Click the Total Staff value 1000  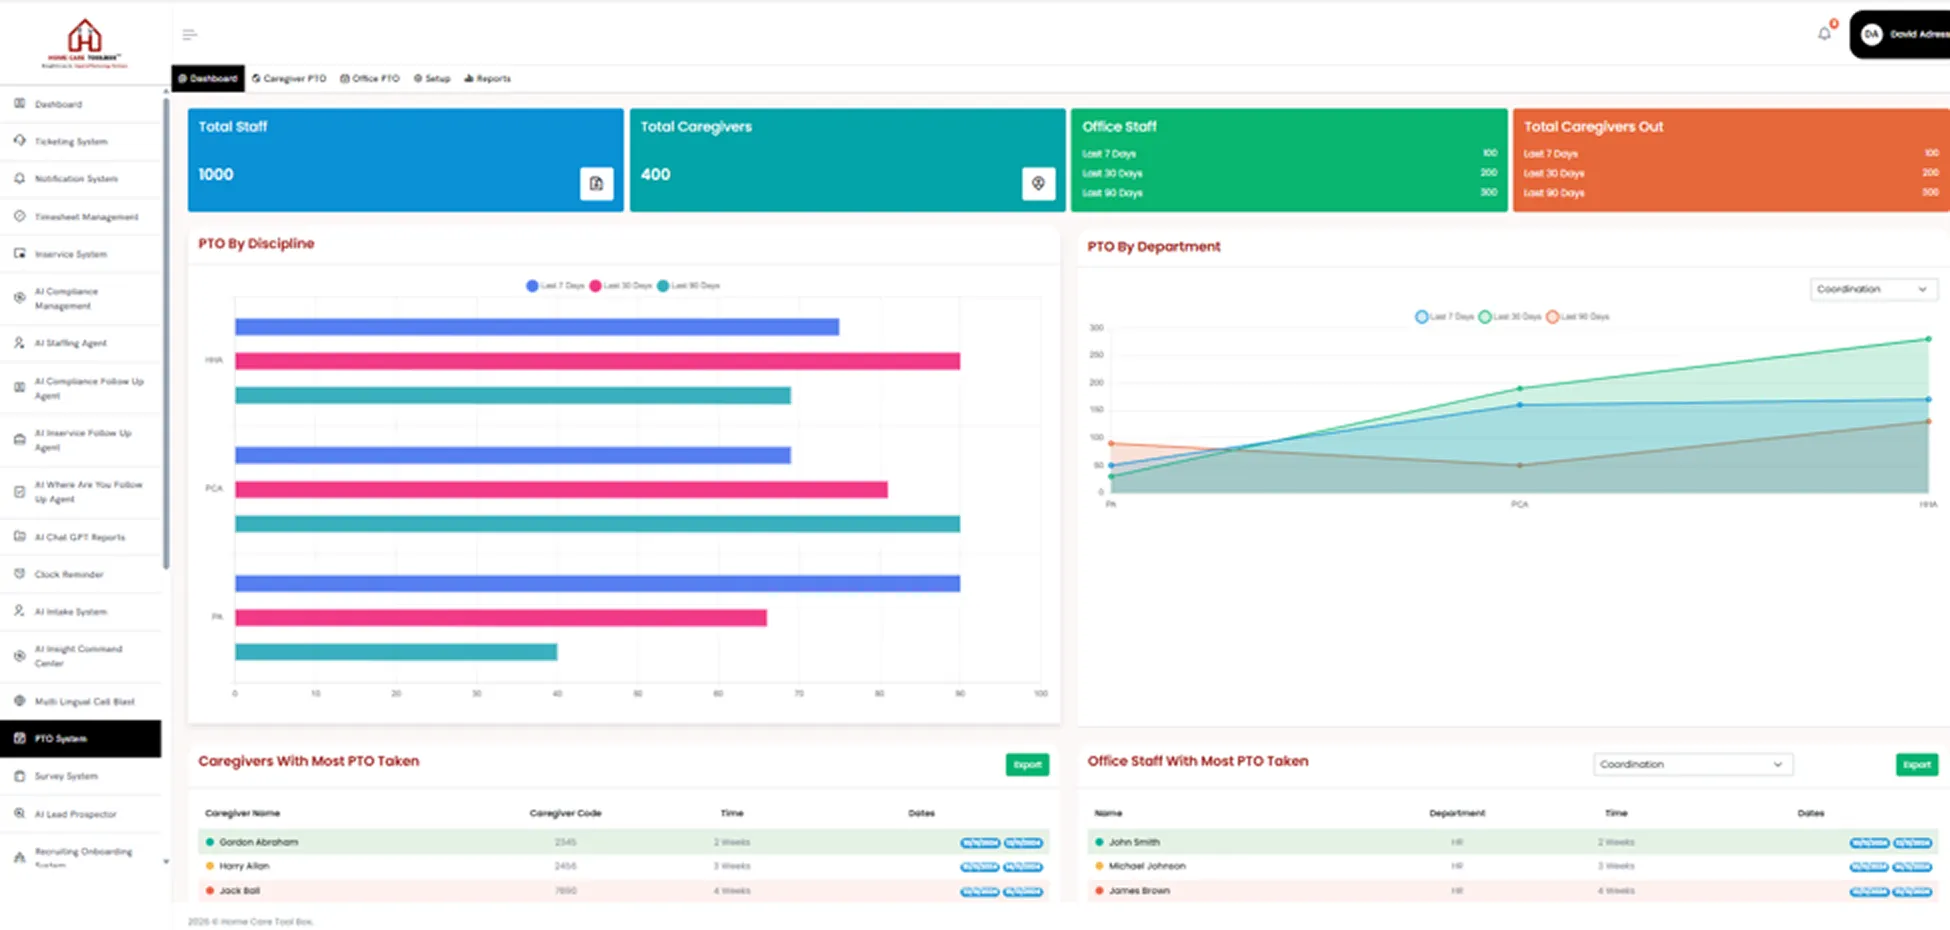pos(215,174)
